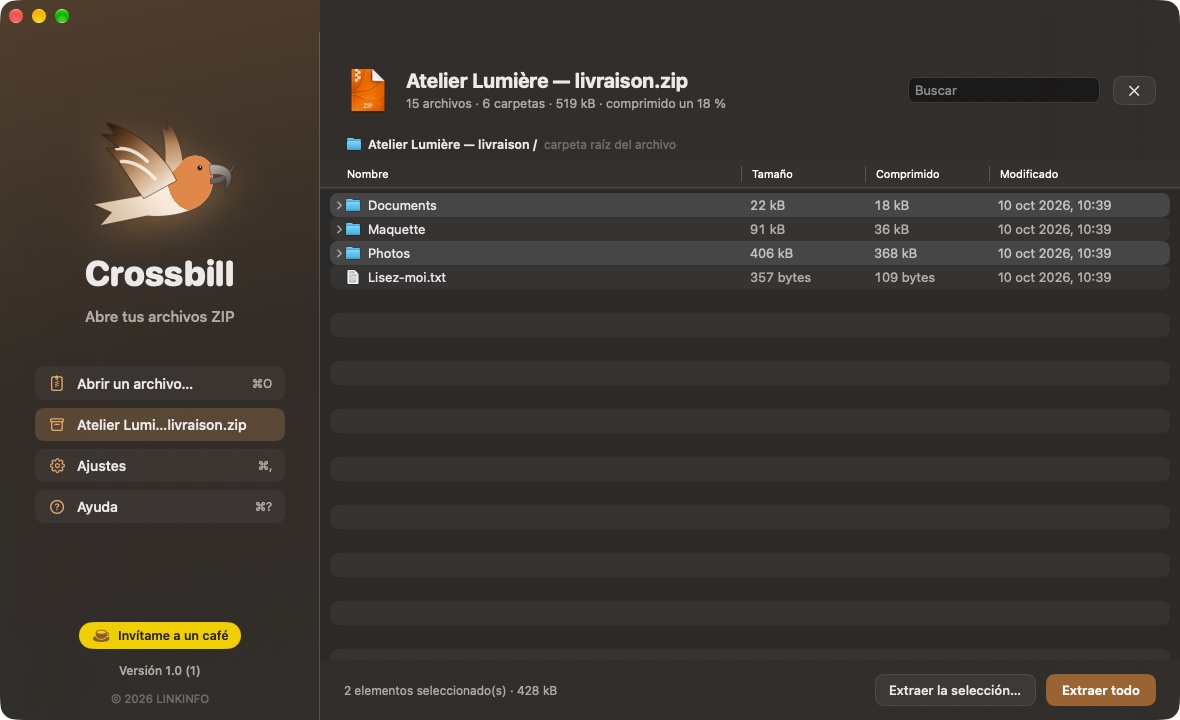Sort by the Nombre column header
Viewport: 1180px width, 720px height.
pos(367,174)
